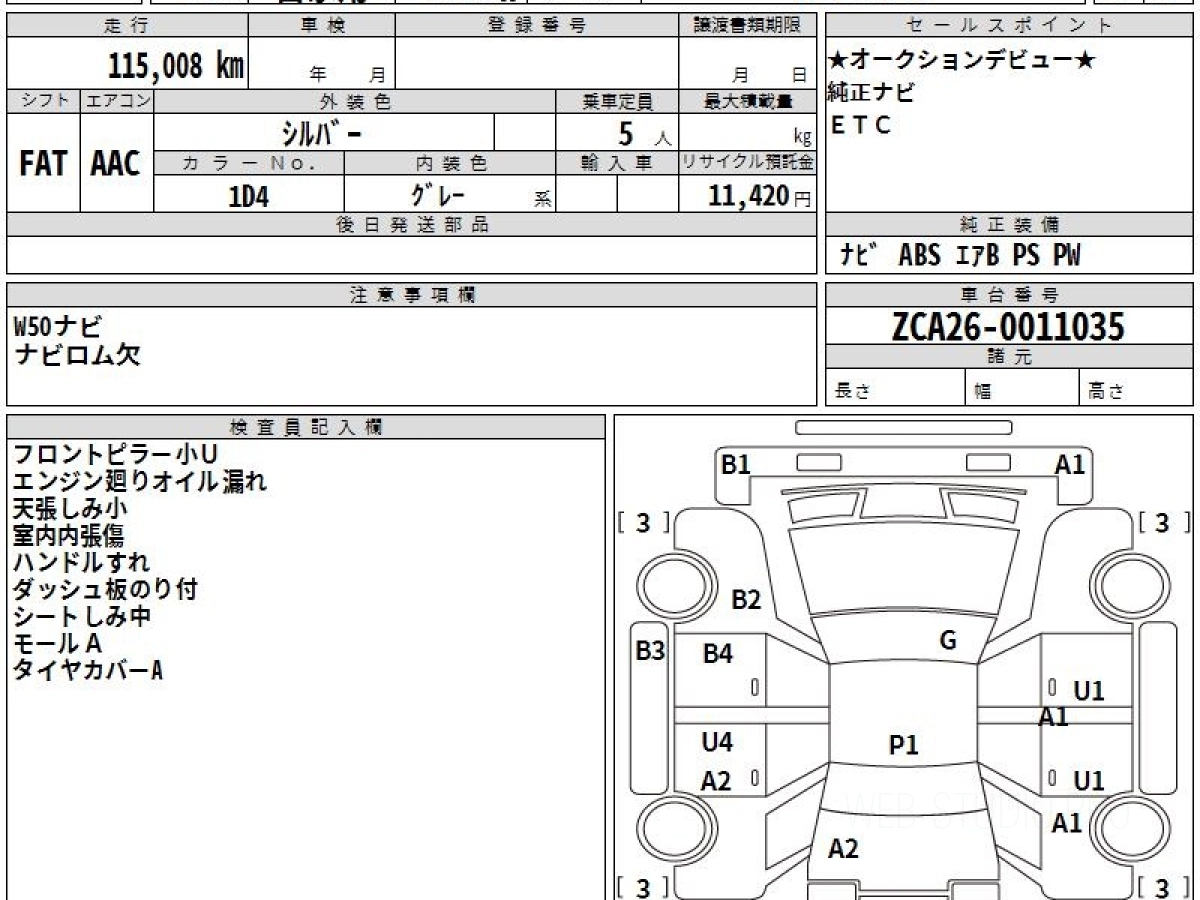Click the FAT shift value

point(44,163)
